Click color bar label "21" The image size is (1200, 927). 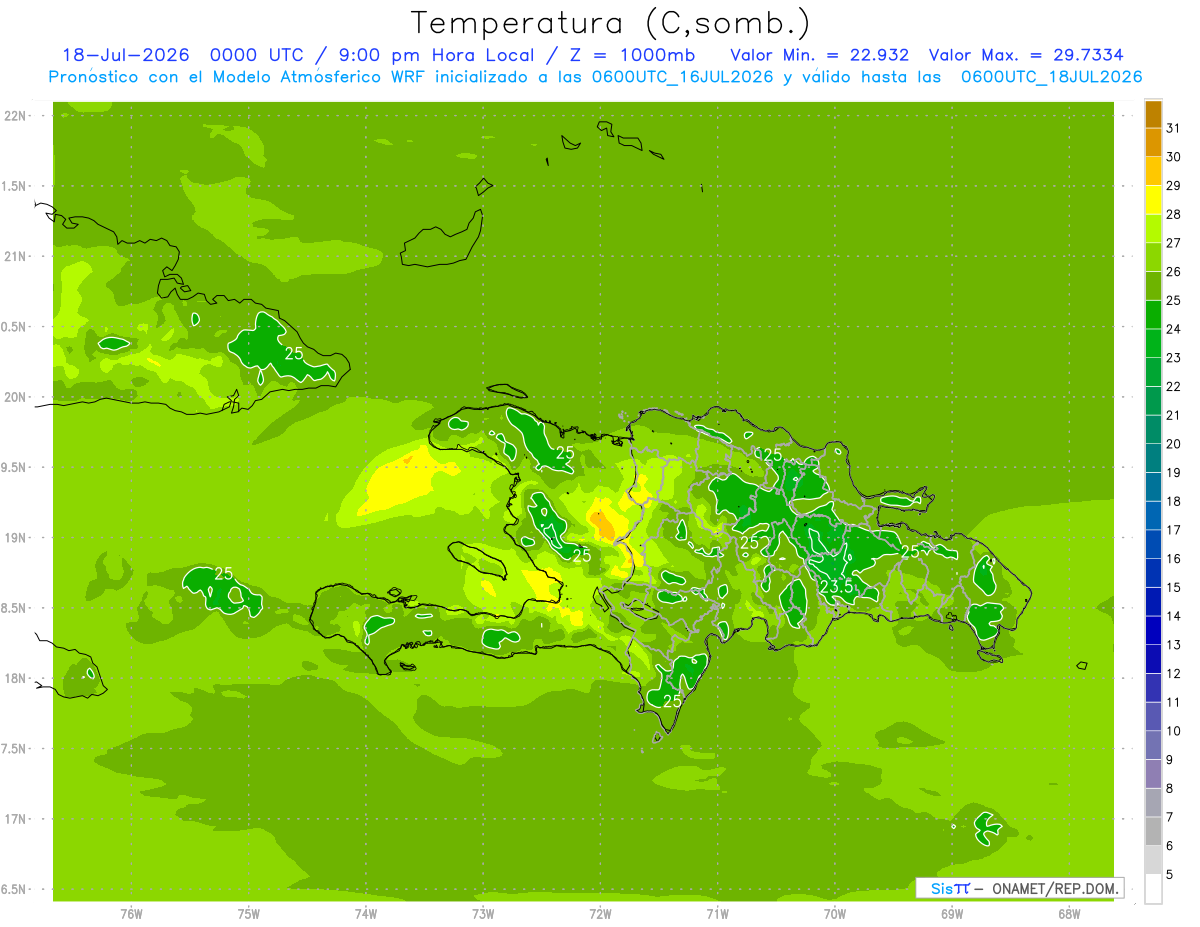pos(1174,415)
